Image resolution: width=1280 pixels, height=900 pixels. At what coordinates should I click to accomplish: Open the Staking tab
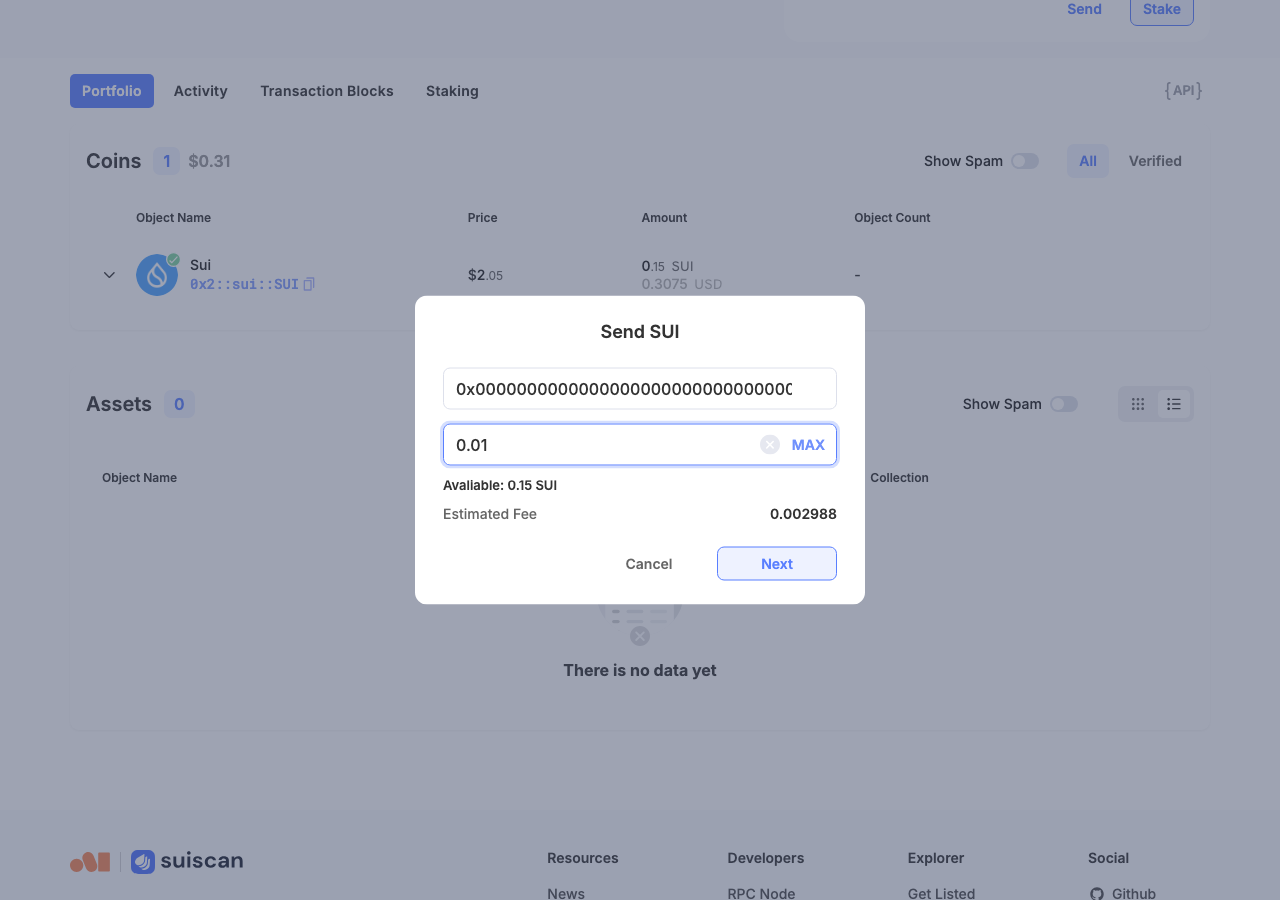[x=452, y=91]
